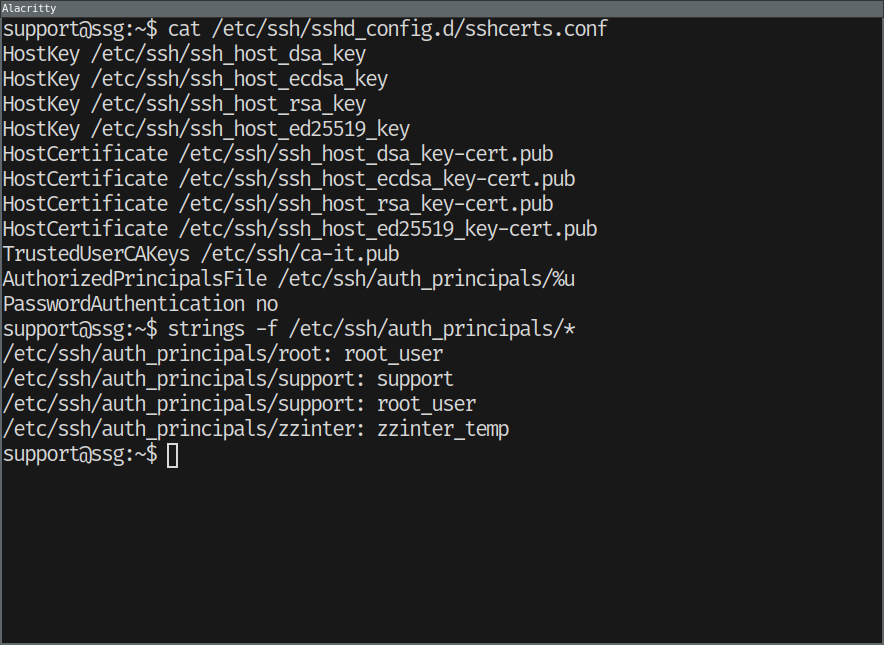This screenshot has width=884, height=645.
Task: Click the ssh_host_dsa_key HostKey path
Action: point(228,54)
